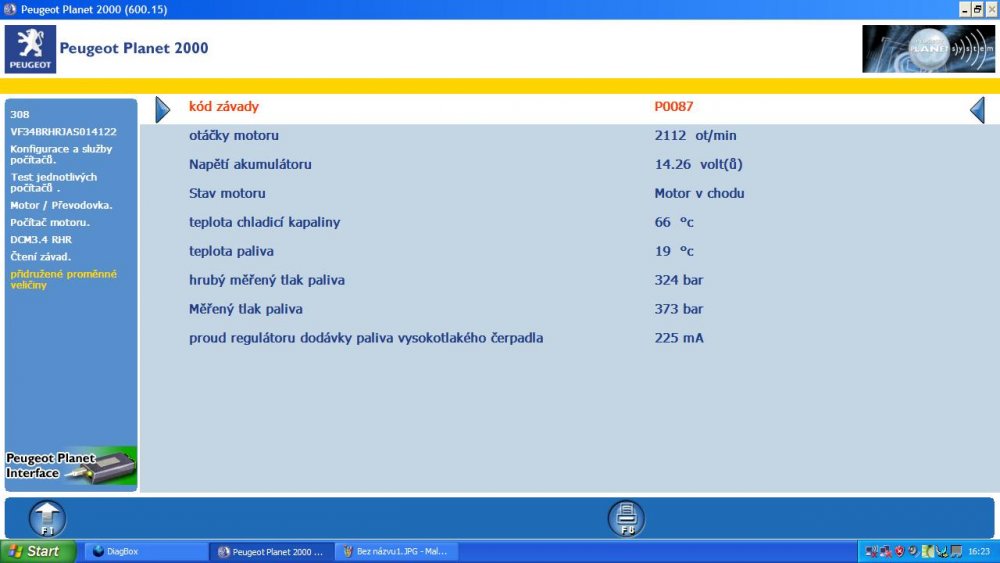This screenshot has height=563, width=1000.
Task: Click the teplota chladicí kapaliny label
Action: click(x=265, y=223)
